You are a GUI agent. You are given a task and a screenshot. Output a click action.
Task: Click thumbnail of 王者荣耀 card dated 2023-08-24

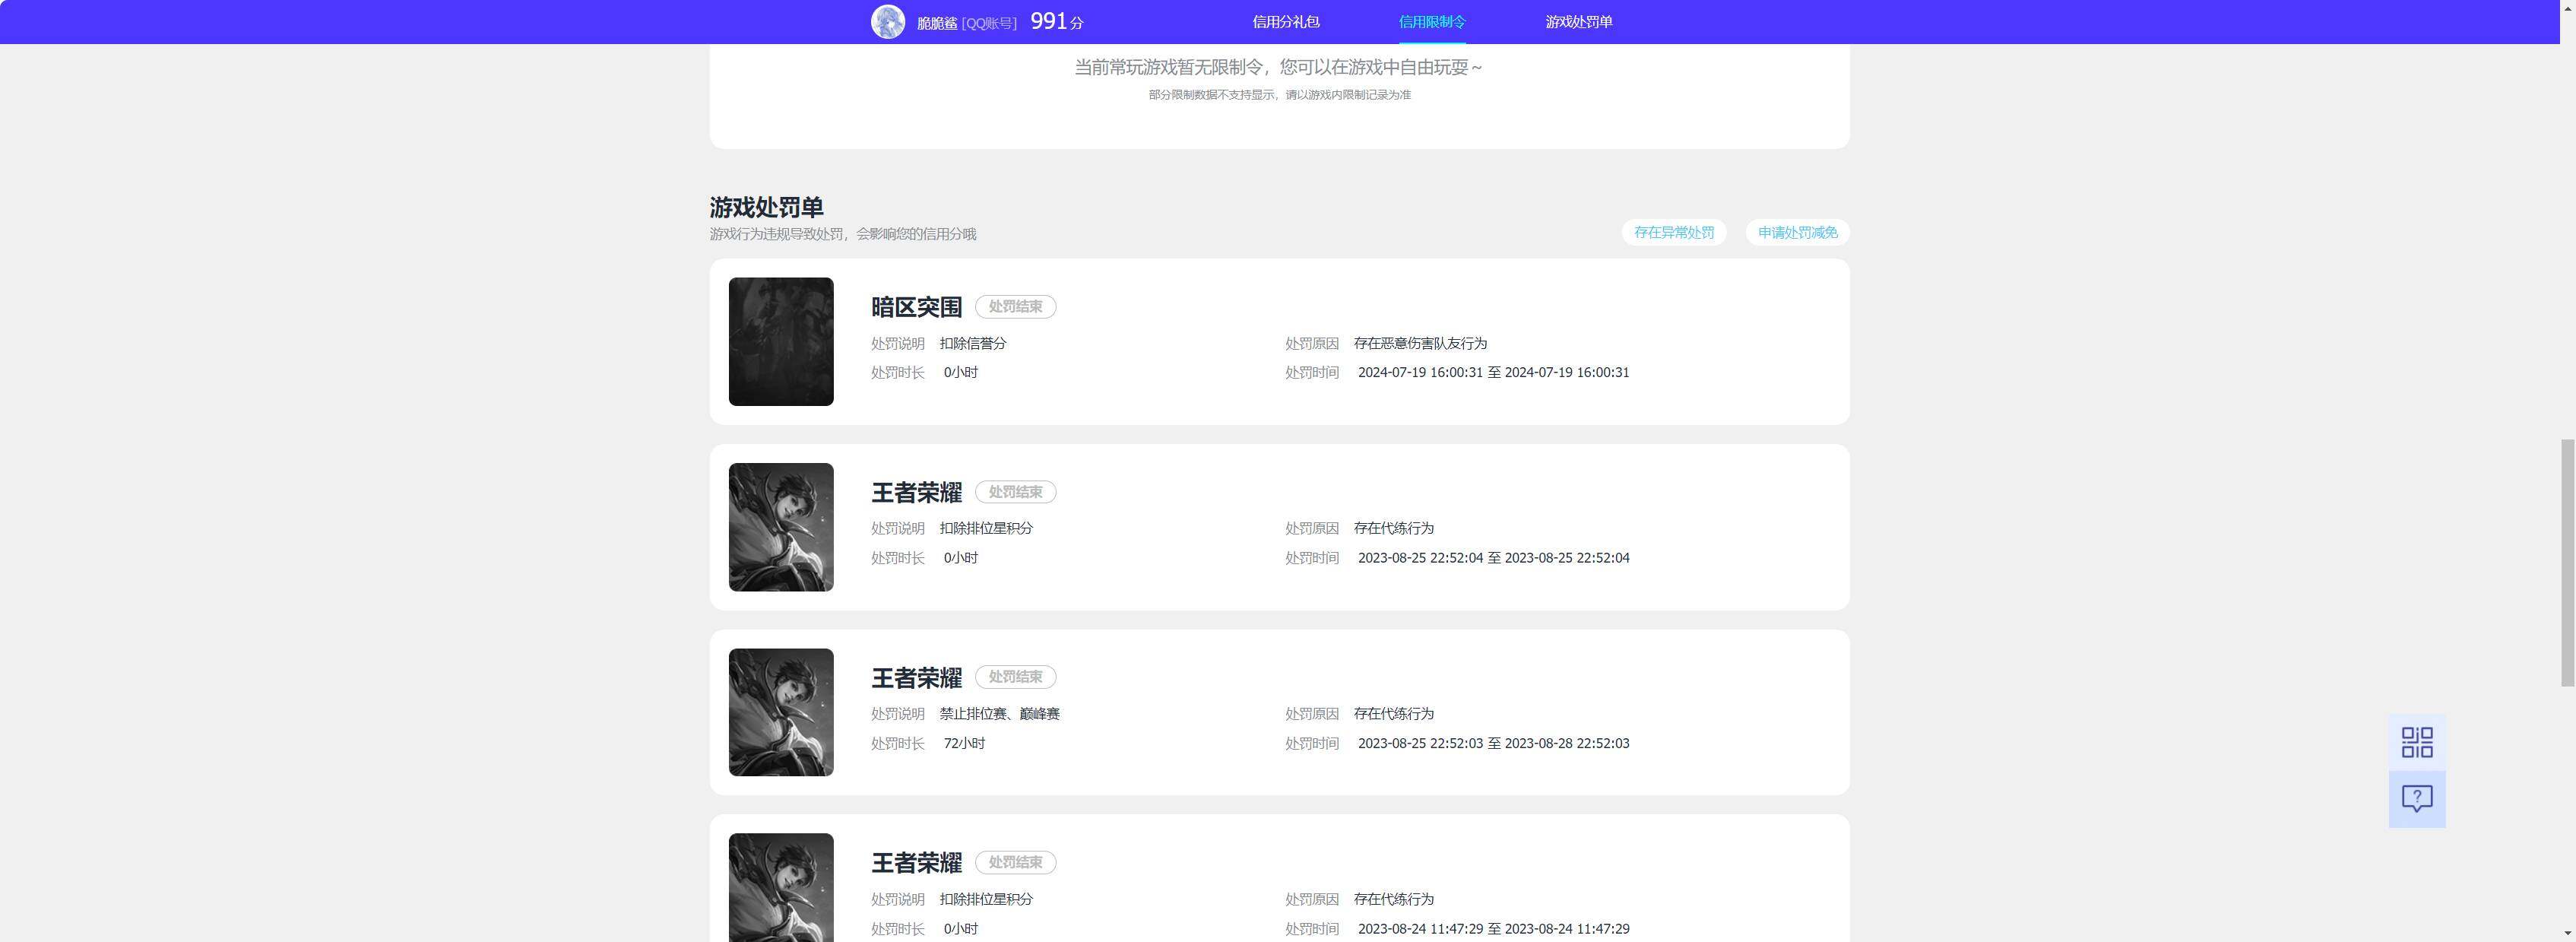(781, 888)
